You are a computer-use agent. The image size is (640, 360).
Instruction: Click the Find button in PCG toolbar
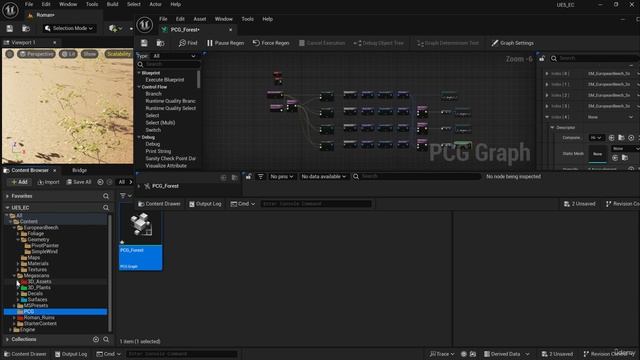point(188,43)
